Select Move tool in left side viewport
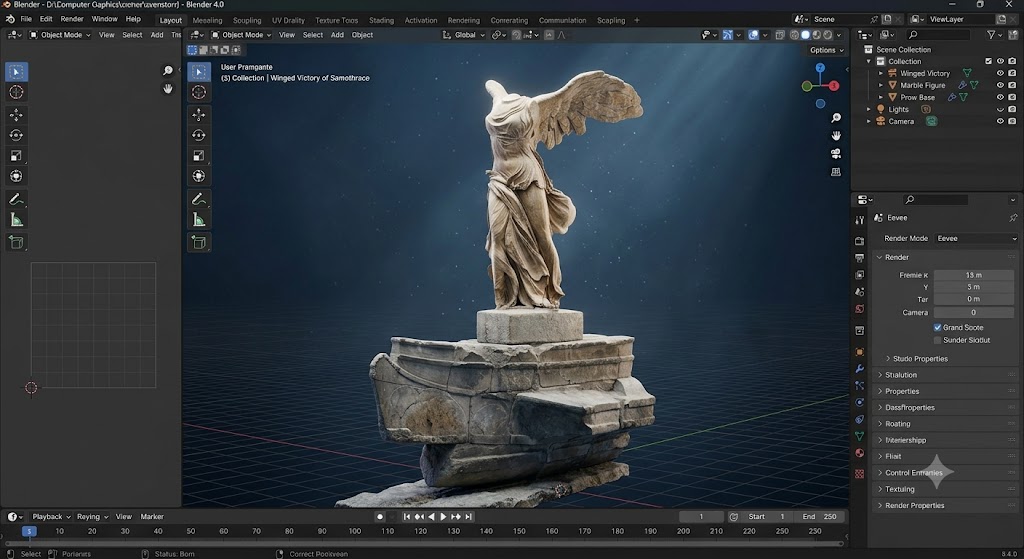This screenshot has width=1024, height=559. [16, 115]
